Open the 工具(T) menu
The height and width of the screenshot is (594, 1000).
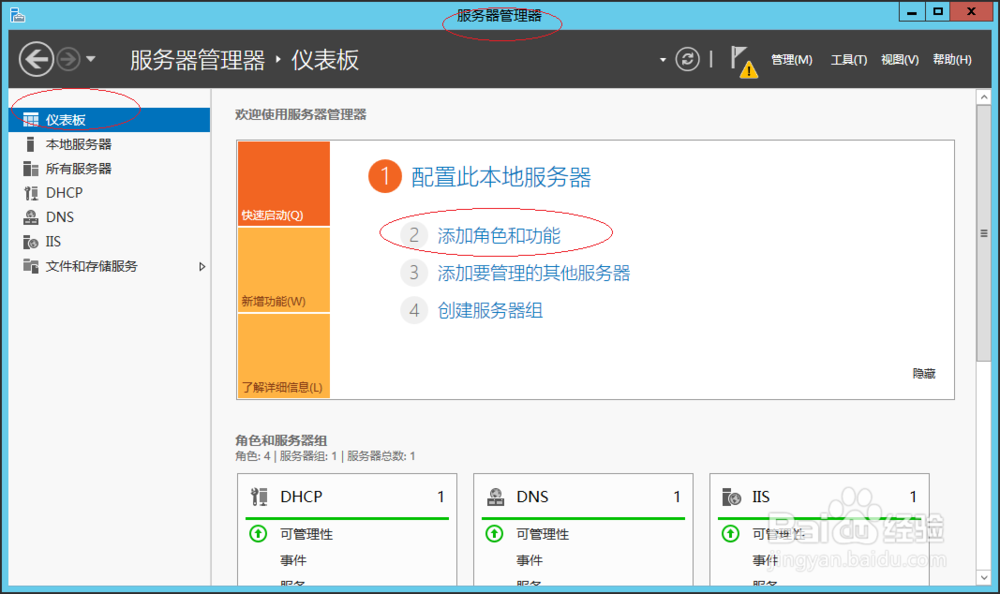848,60
